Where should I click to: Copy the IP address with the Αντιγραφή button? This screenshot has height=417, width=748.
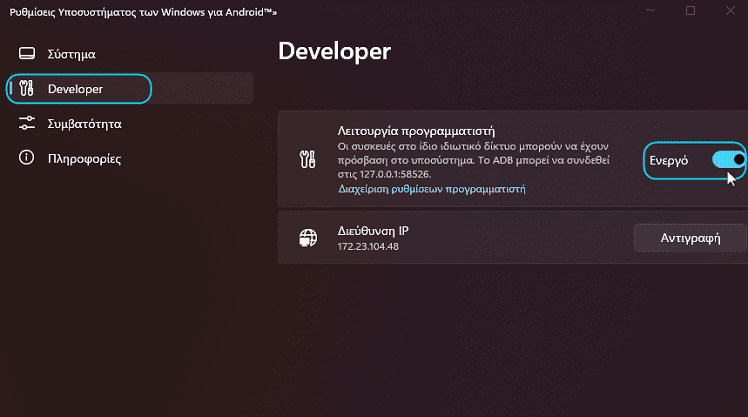coord(690,238)
